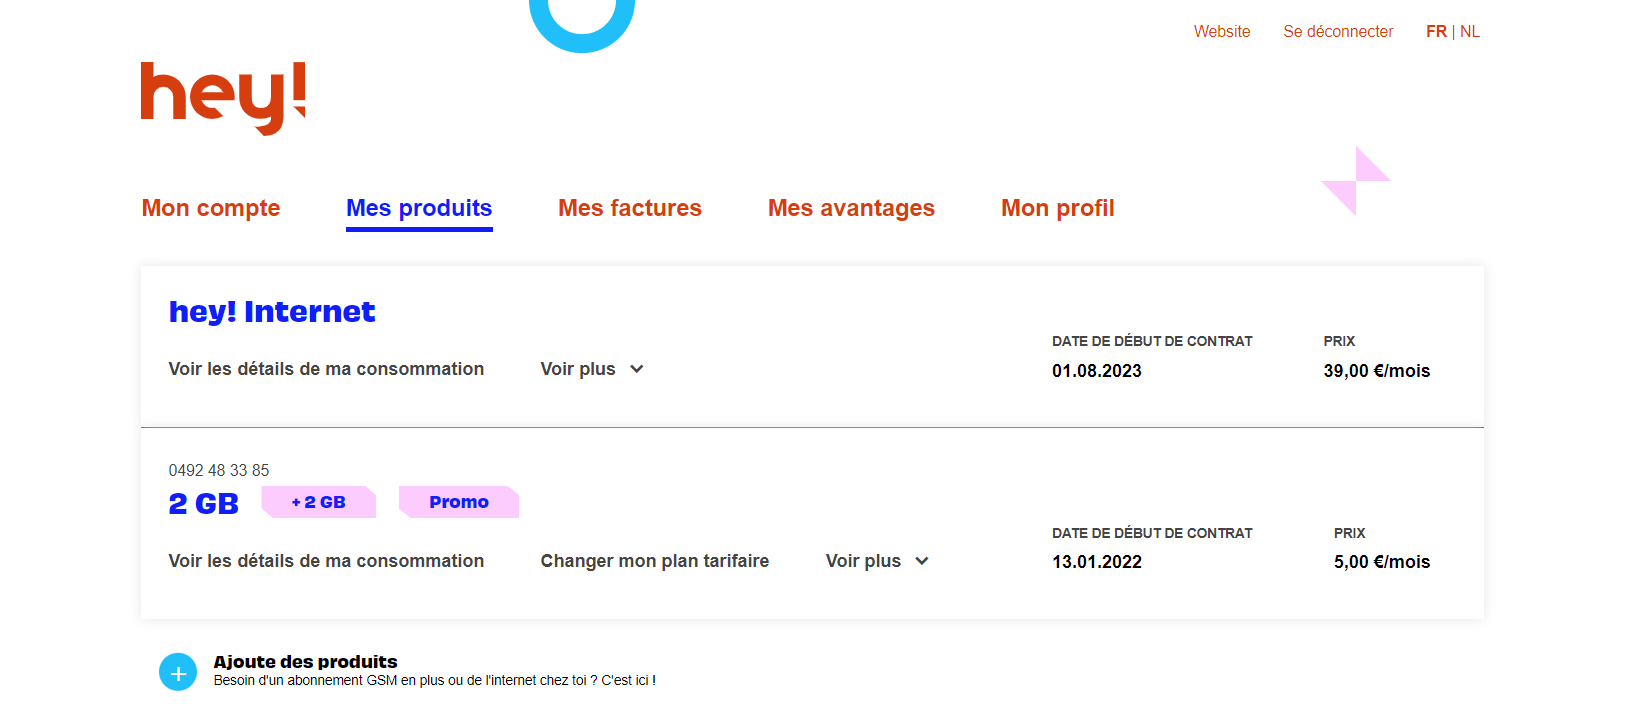
Task: Open the Website link
Action: 1221,31
